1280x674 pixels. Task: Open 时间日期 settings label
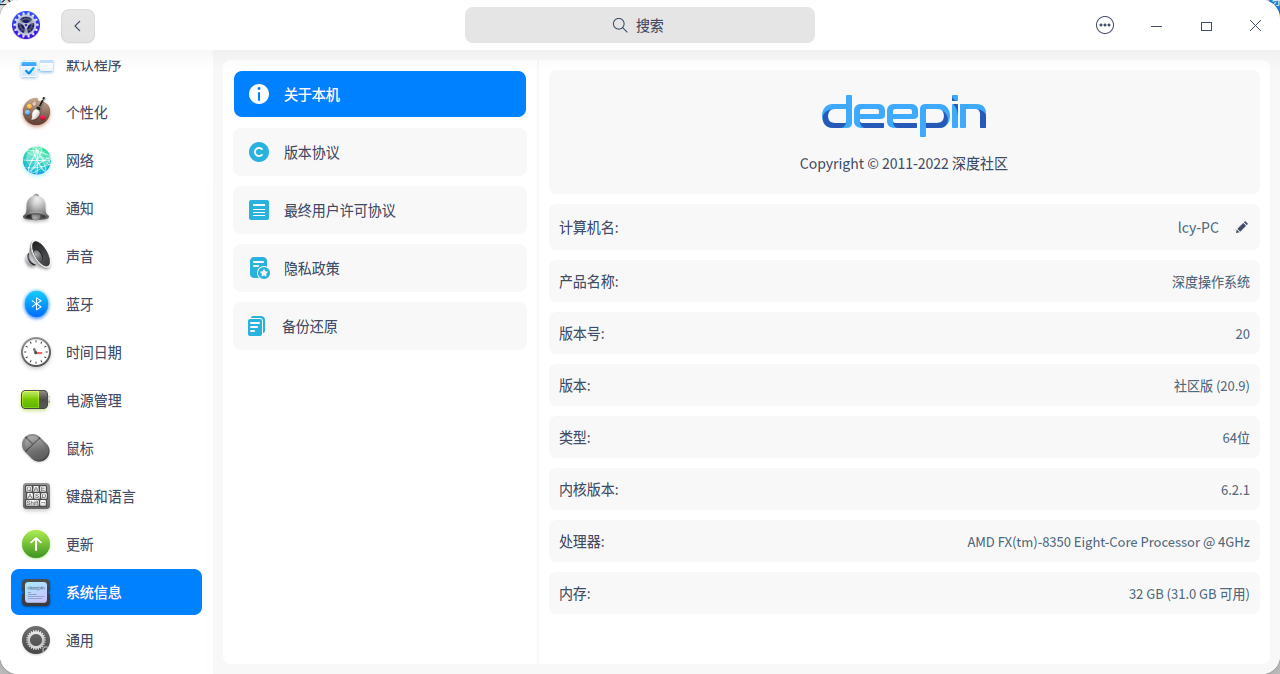point(94,353)
